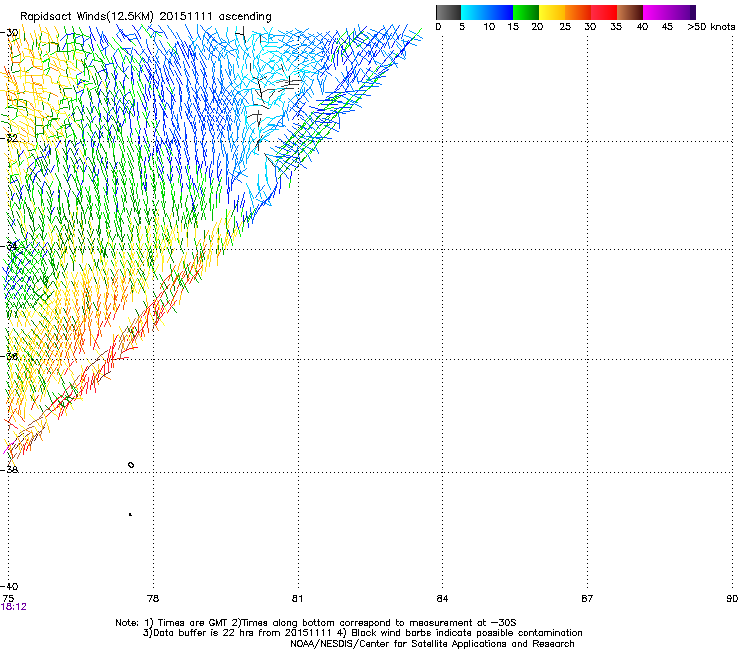
Task: Click the latitude label '-30' on left axis
Action: (x=10, y=33)
